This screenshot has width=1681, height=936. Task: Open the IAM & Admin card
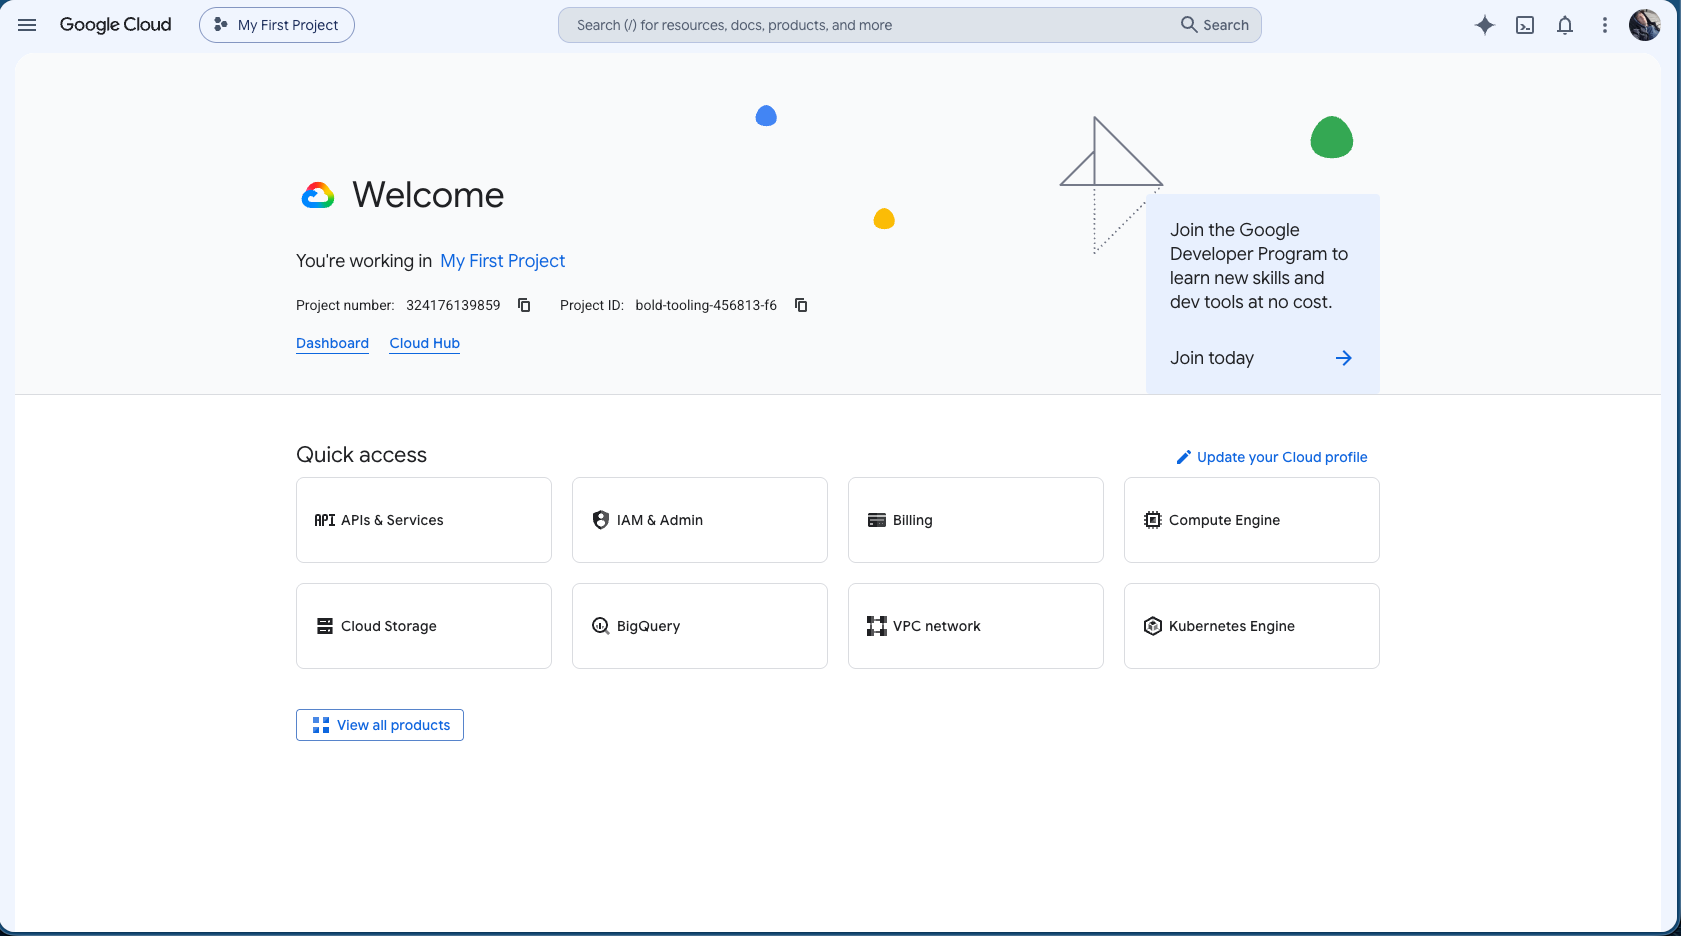pos(700,520)
